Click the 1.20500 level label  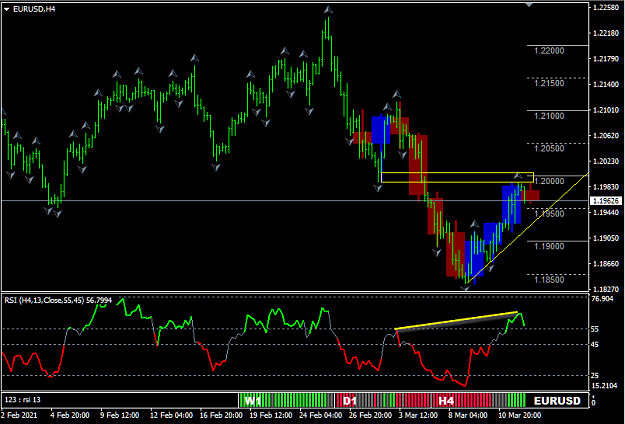[549, 149]
